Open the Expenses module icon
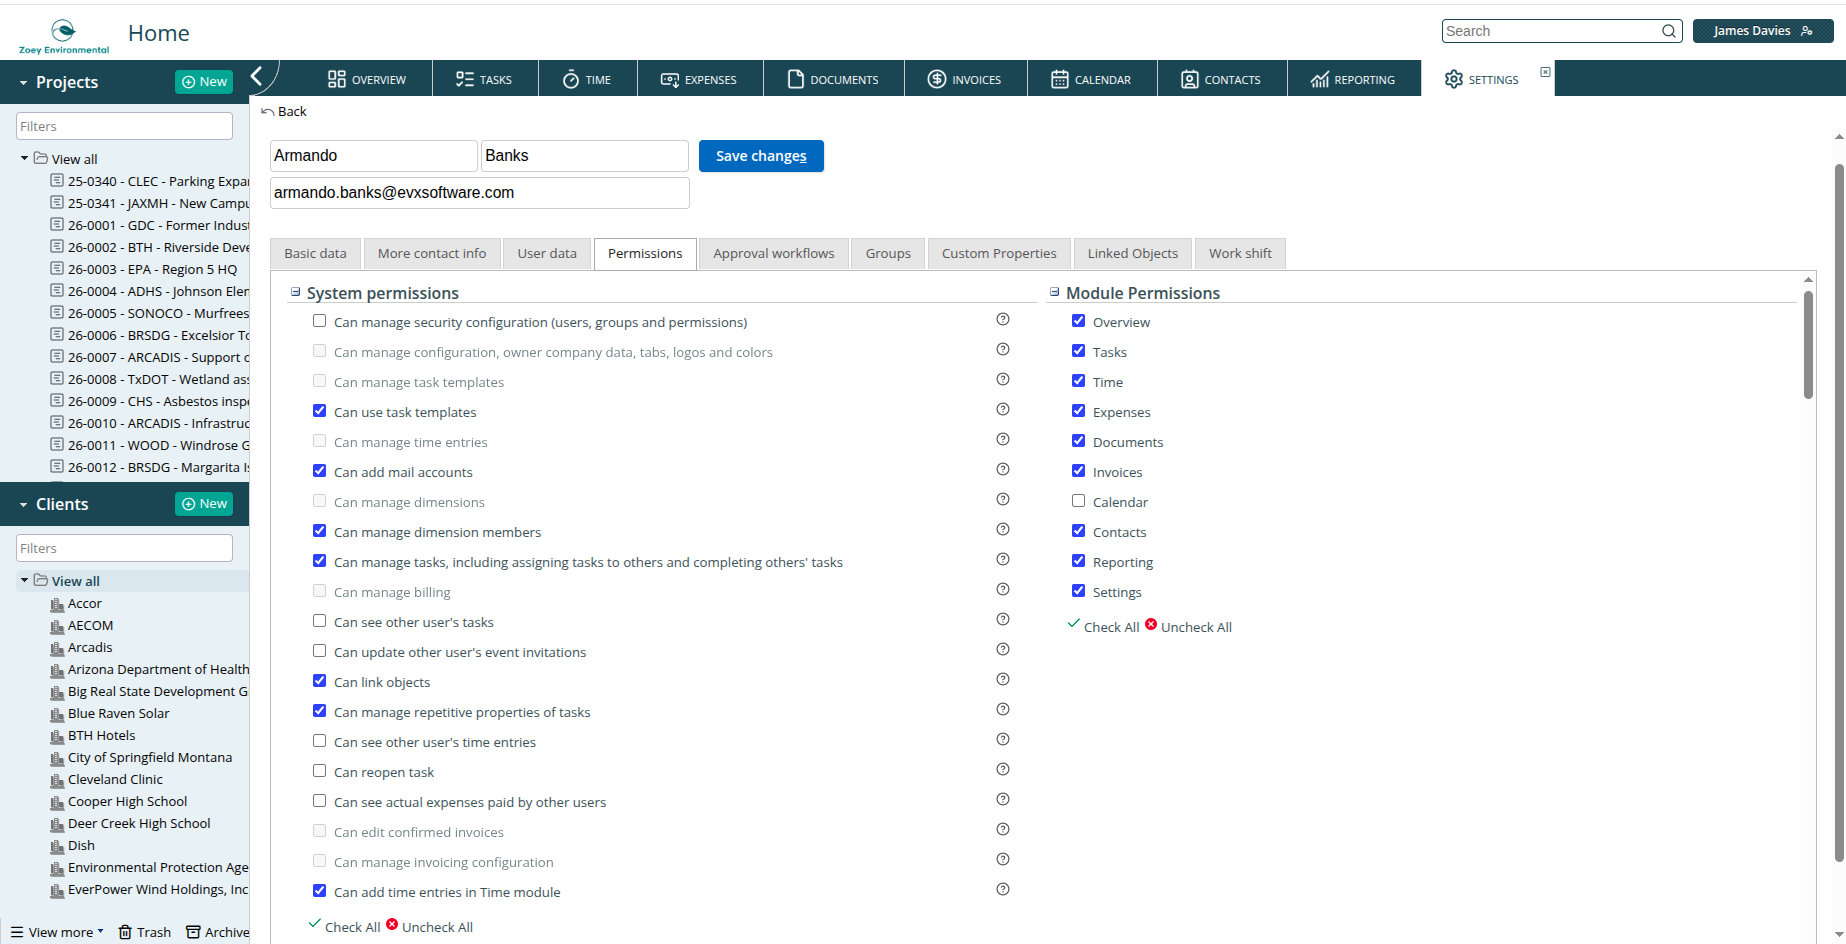 coord(670,79)
